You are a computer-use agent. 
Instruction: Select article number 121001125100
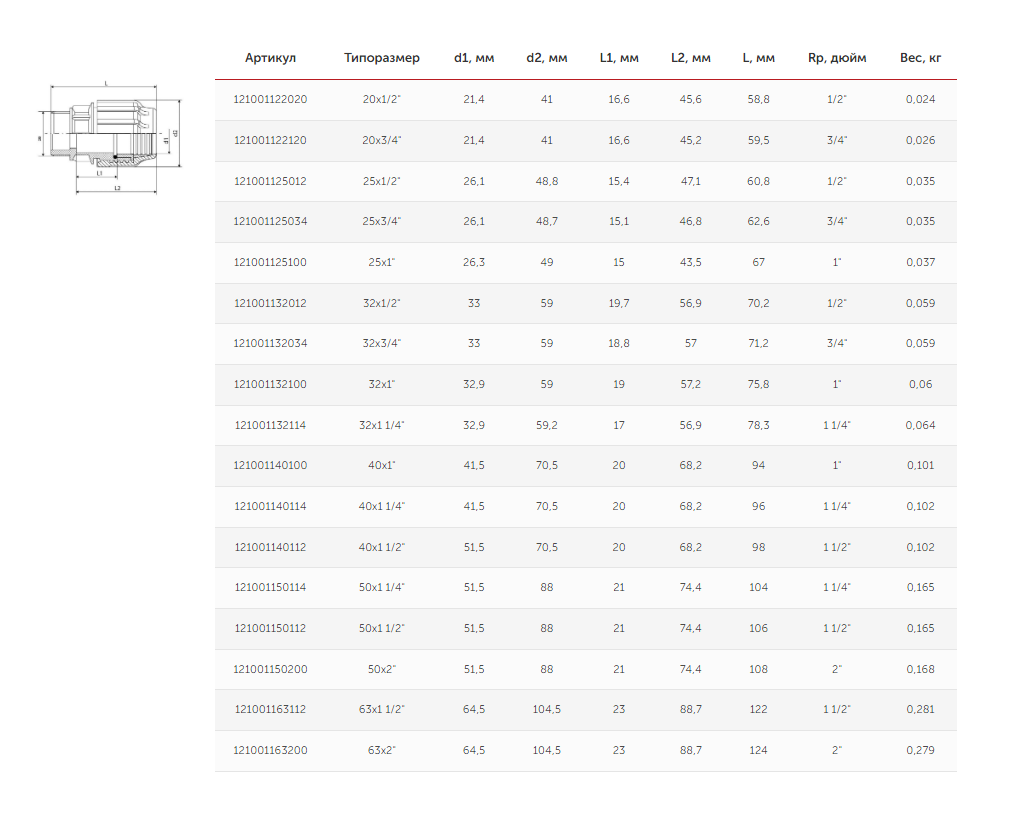pos(270,262)
